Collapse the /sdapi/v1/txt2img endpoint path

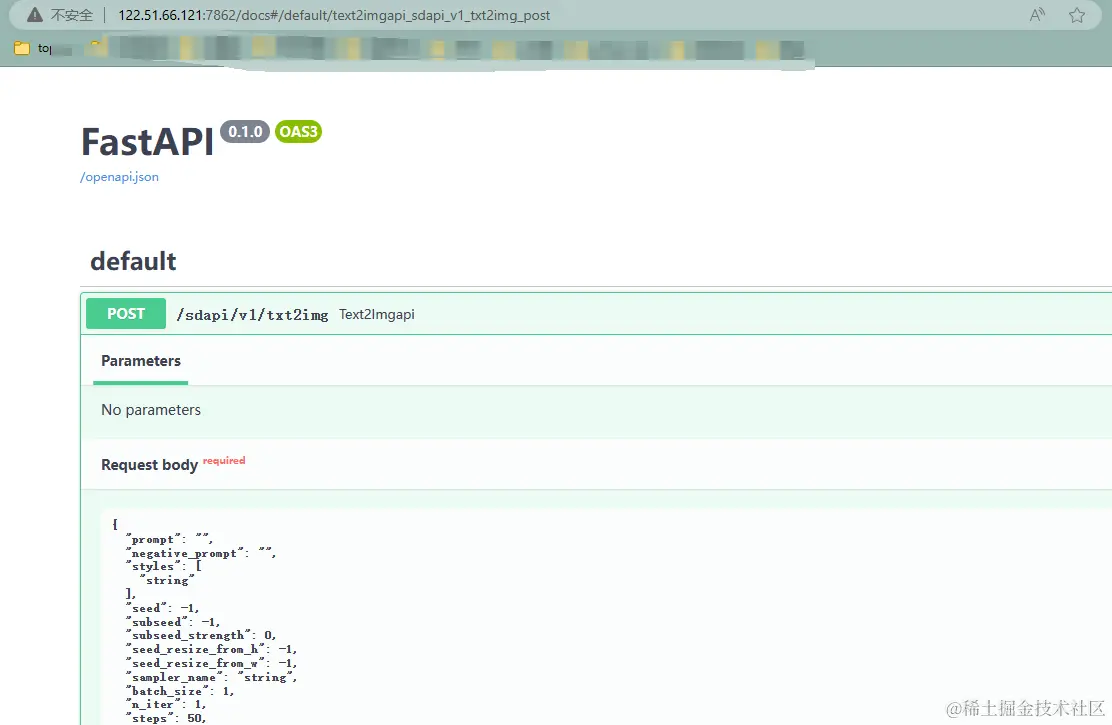[x=252, y=314]
